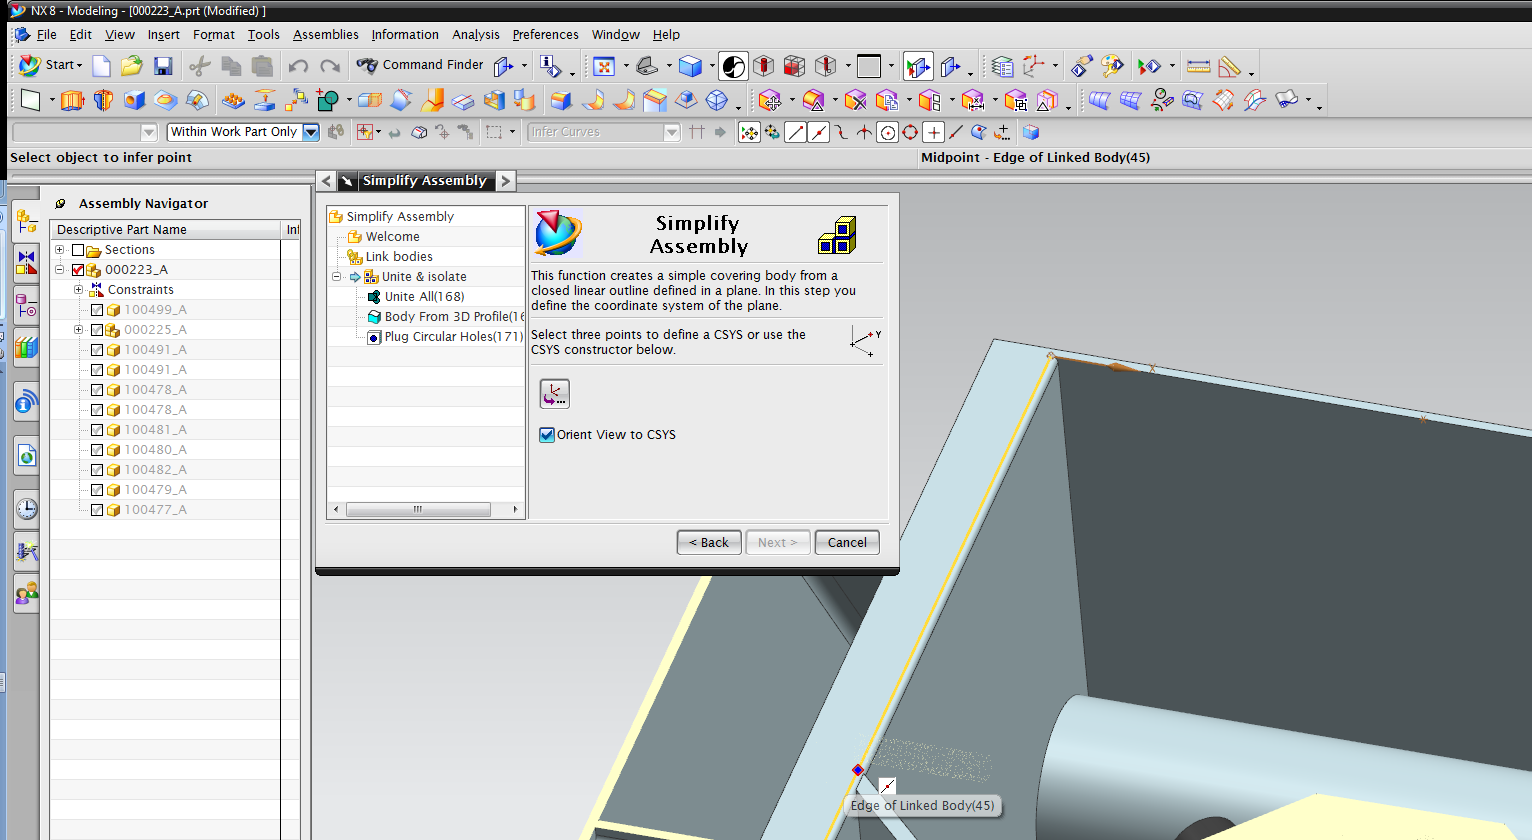The width and height of the screenshot is (1532, 840).
Task: Expand the Sections tree node
Action: pyautogui.click(x=60, y=250)
